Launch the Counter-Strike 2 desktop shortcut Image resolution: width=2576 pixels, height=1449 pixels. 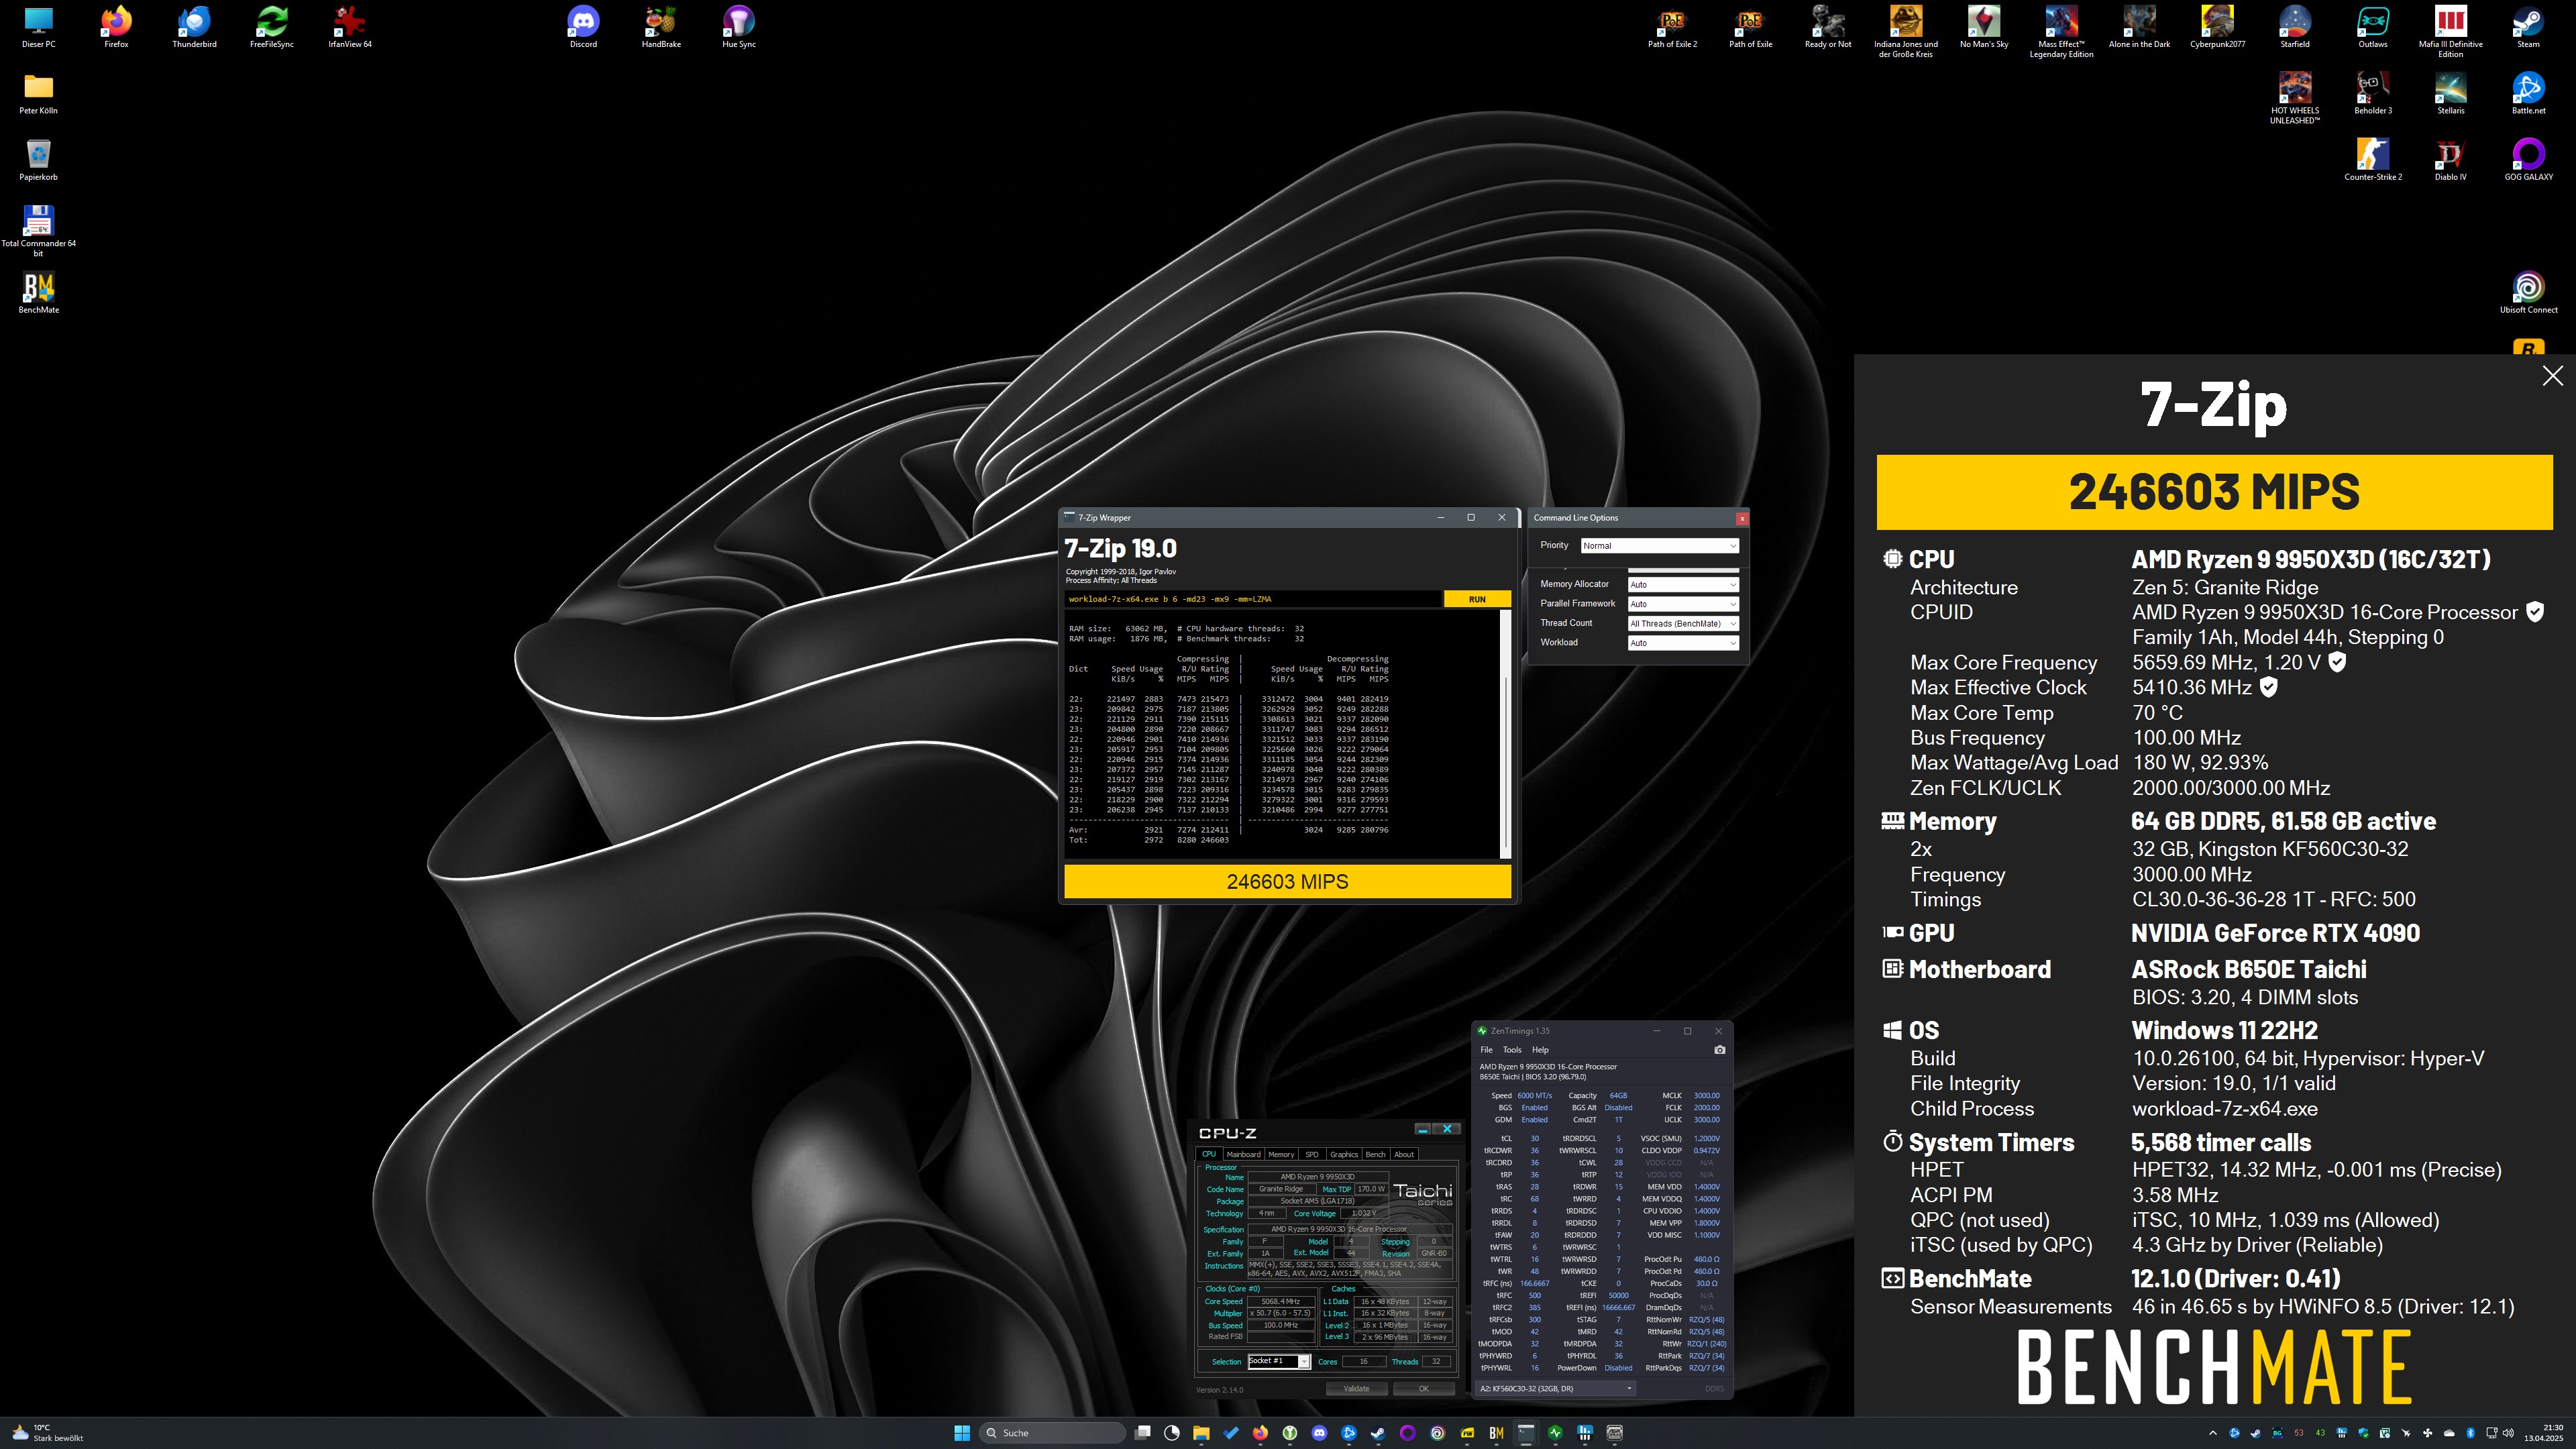[x=2373, y=160]
